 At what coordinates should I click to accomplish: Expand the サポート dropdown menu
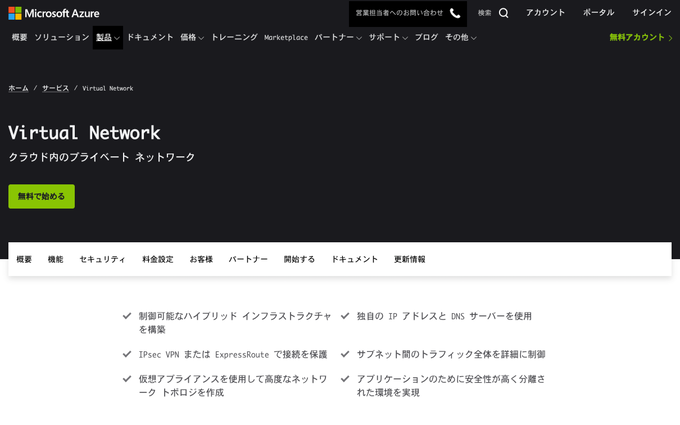coord(388,38)
